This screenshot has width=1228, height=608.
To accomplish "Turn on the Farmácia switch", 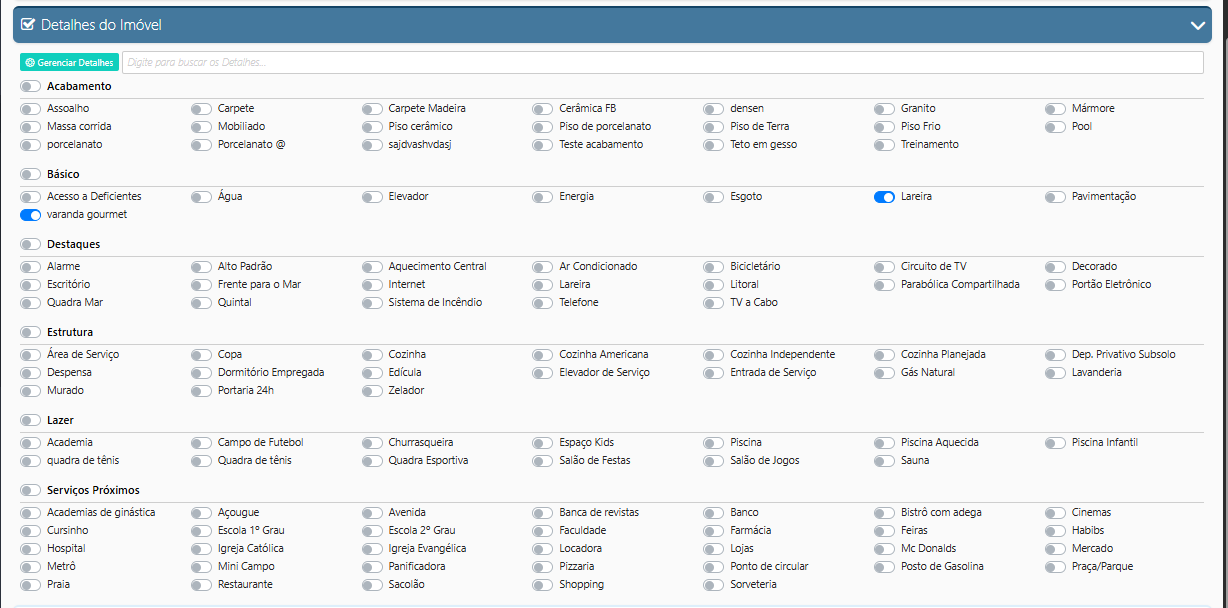I will [713, 531].
